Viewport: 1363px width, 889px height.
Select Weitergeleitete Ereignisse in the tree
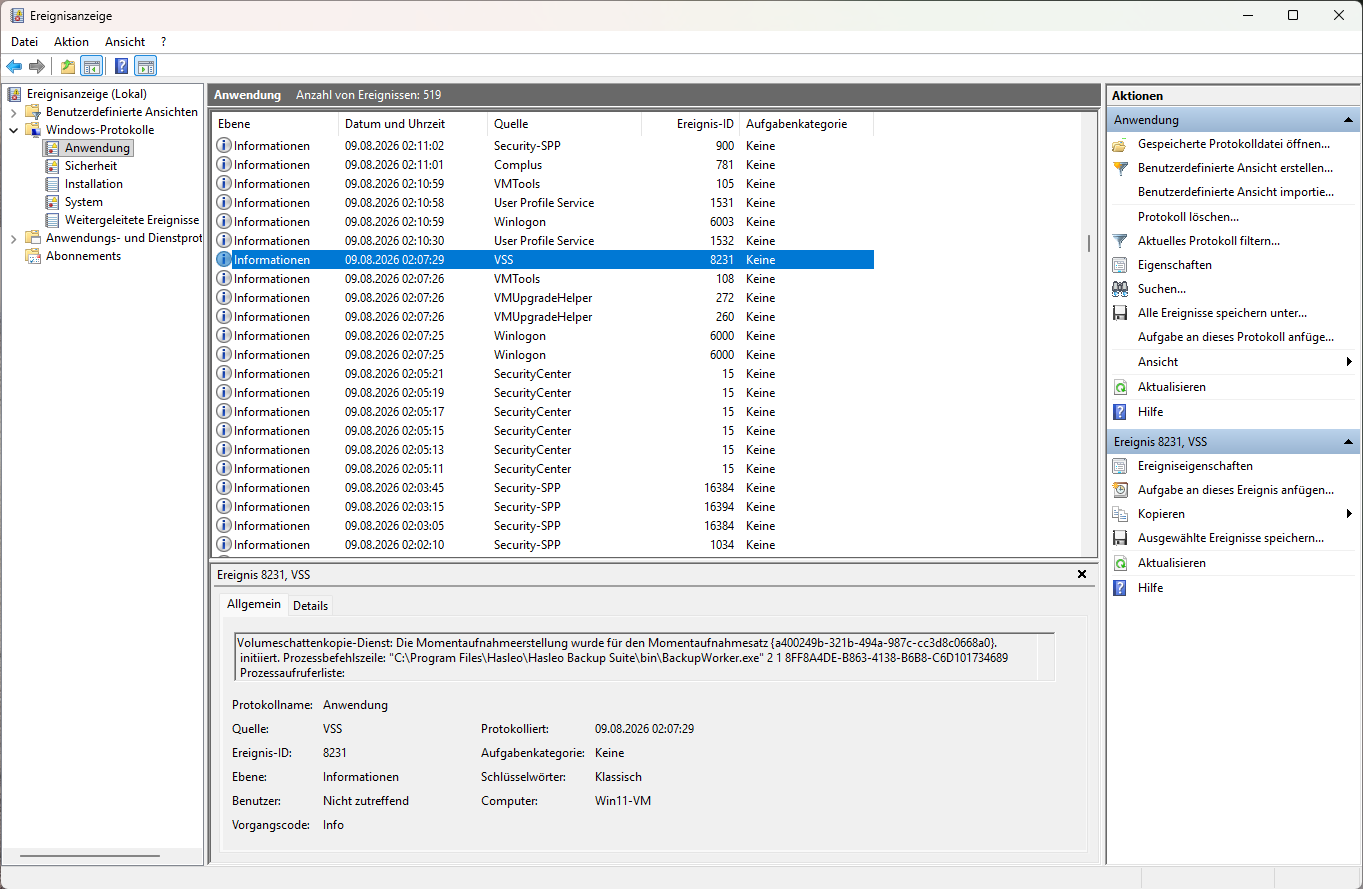[132, 220]
